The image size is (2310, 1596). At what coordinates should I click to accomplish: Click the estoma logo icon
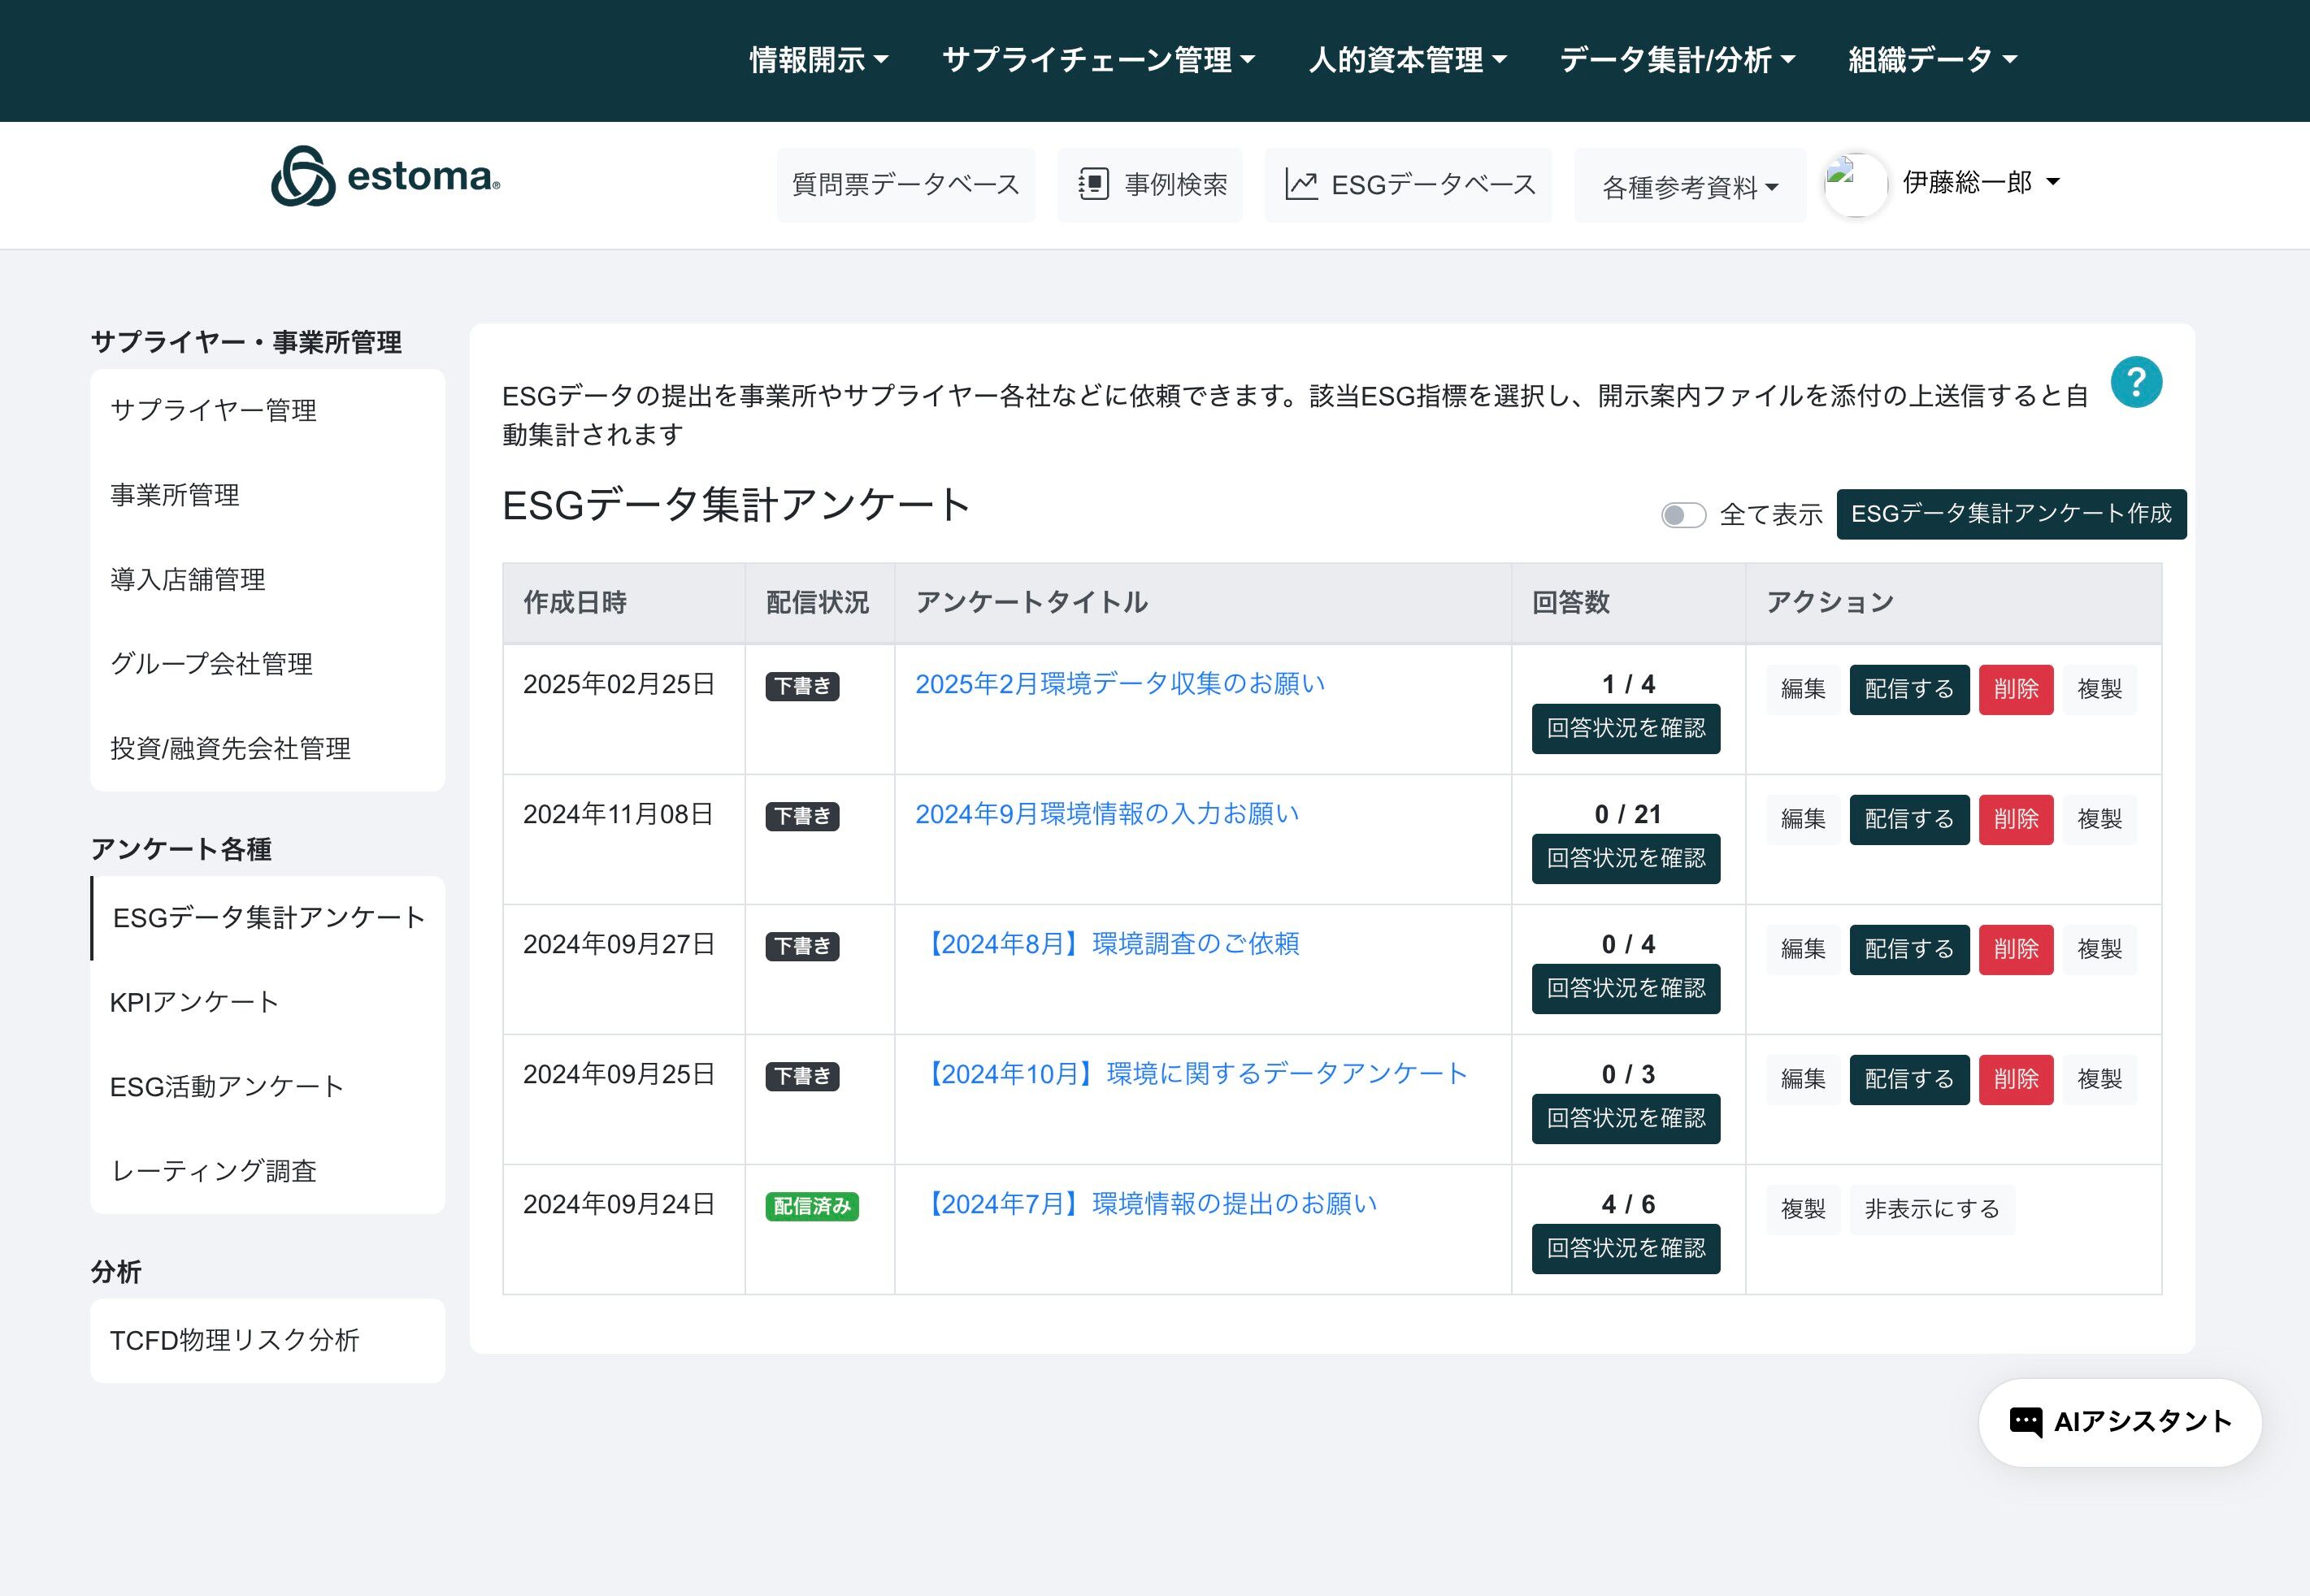tap(302, 177)
